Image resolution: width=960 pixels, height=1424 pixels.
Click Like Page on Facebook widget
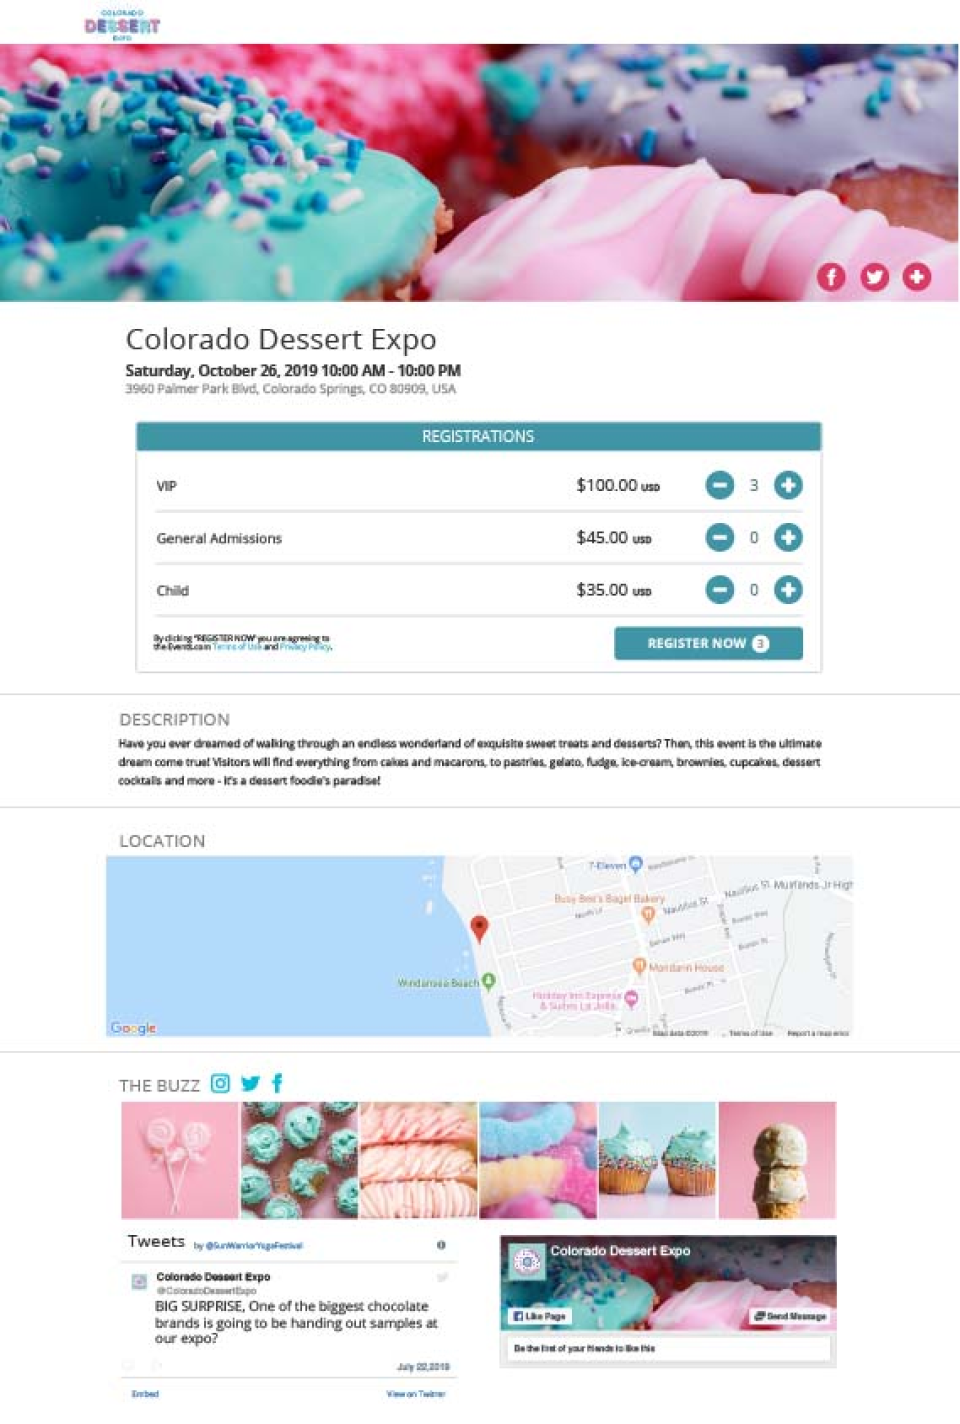coord(540,1316)
